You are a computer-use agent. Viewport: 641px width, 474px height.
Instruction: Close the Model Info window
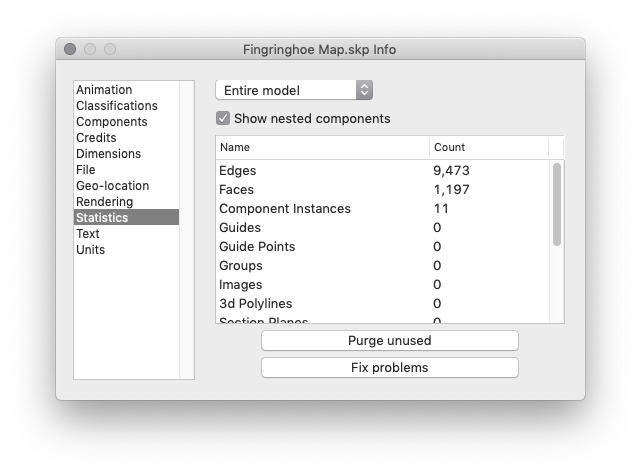(70, 49)
